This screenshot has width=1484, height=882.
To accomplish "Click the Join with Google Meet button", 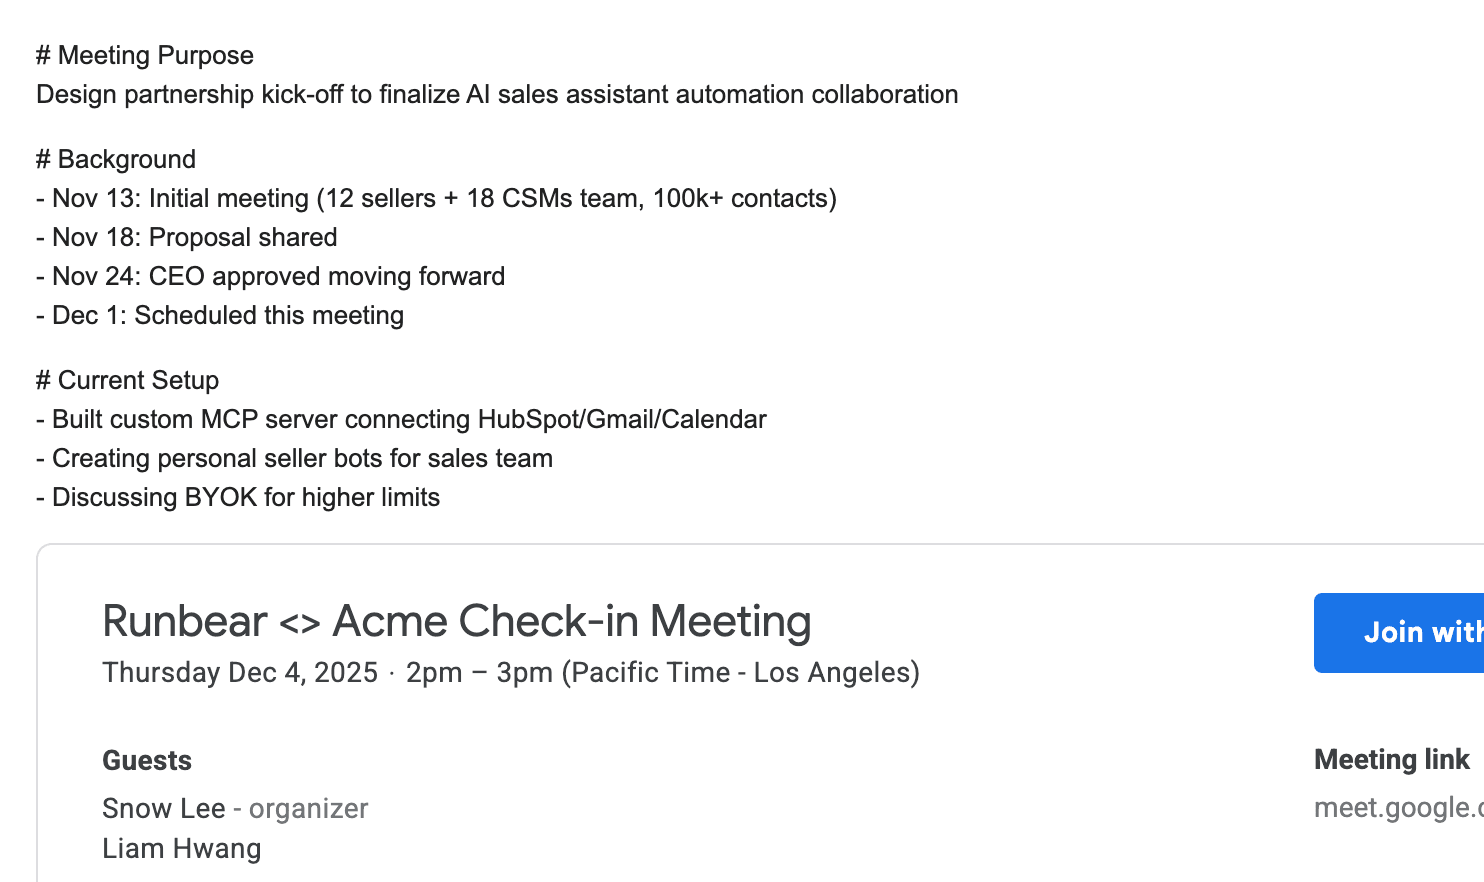I will click(1421, 632).
